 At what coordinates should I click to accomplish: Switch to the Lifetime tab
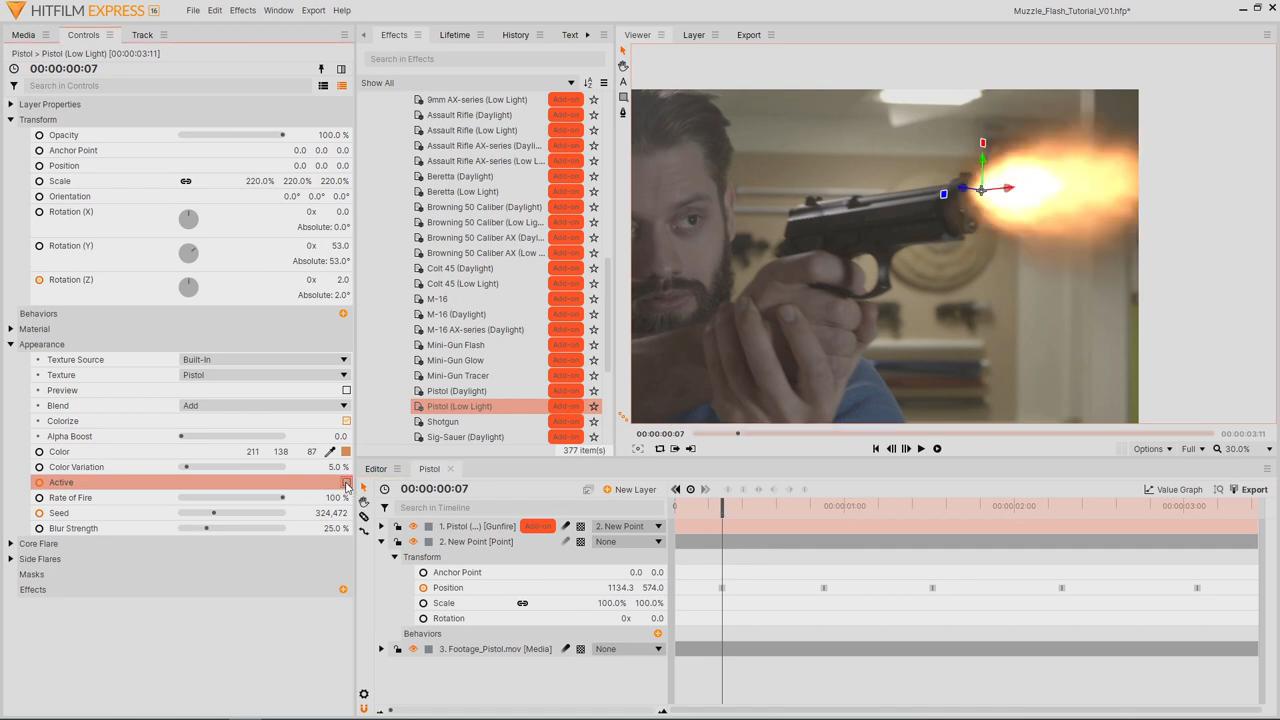tap(454, 35)
